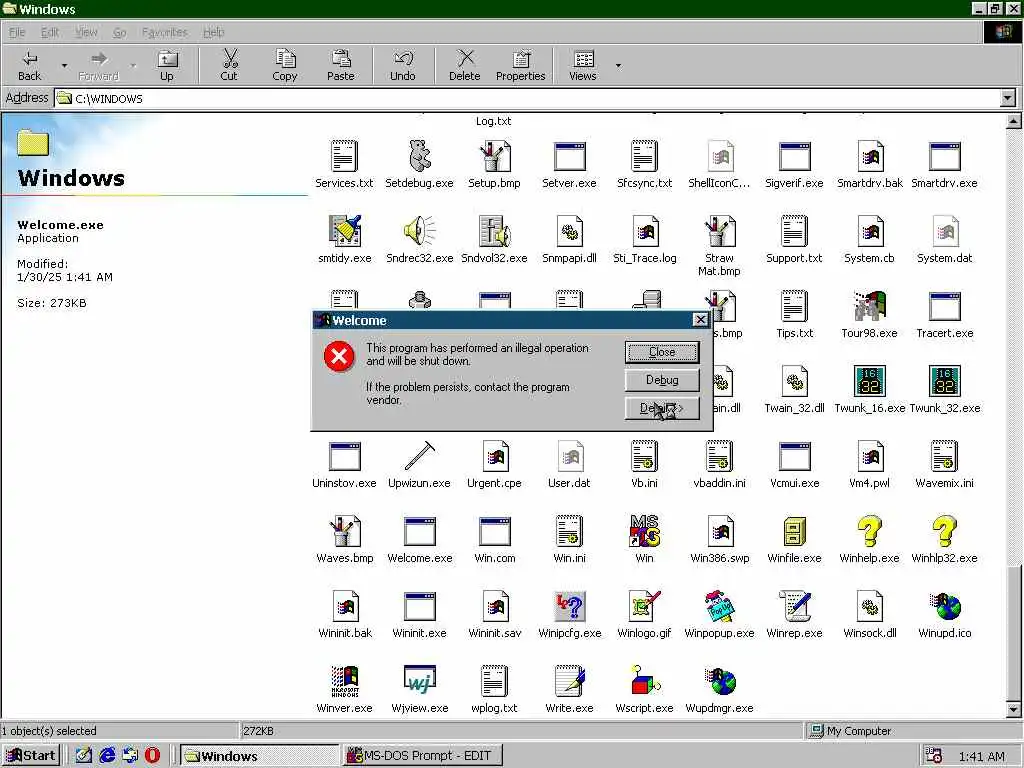This screenshot has width=1024, height=768.
Task: Click the Windows taskbar button
Action: [x=260, y=756]
